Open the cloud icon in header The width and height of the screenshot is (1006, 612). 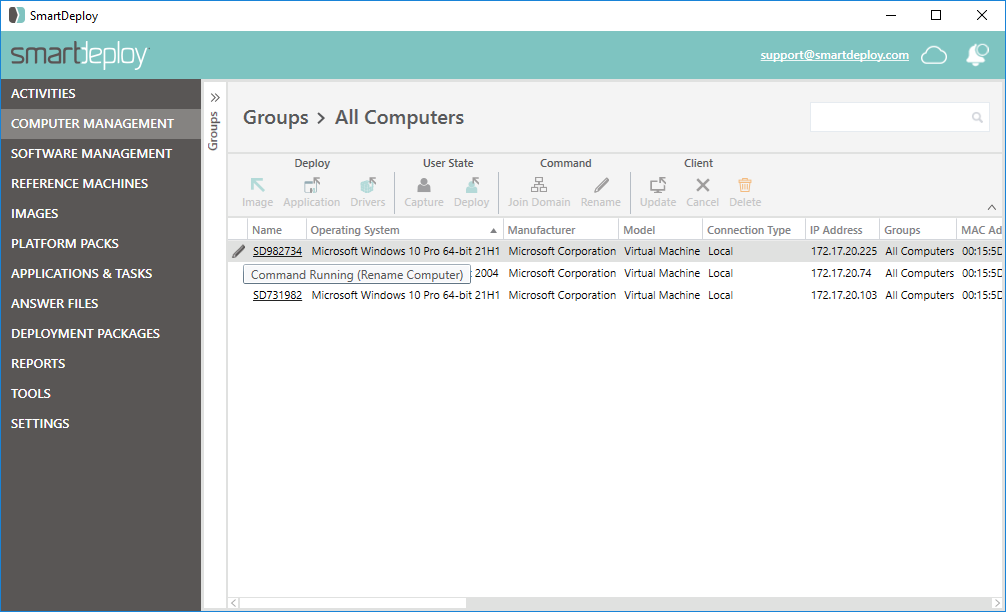(933, 55)
